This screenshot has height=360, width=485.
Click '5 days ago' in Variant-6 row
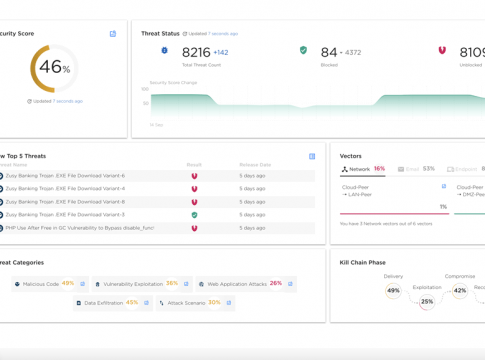point(252,176)
